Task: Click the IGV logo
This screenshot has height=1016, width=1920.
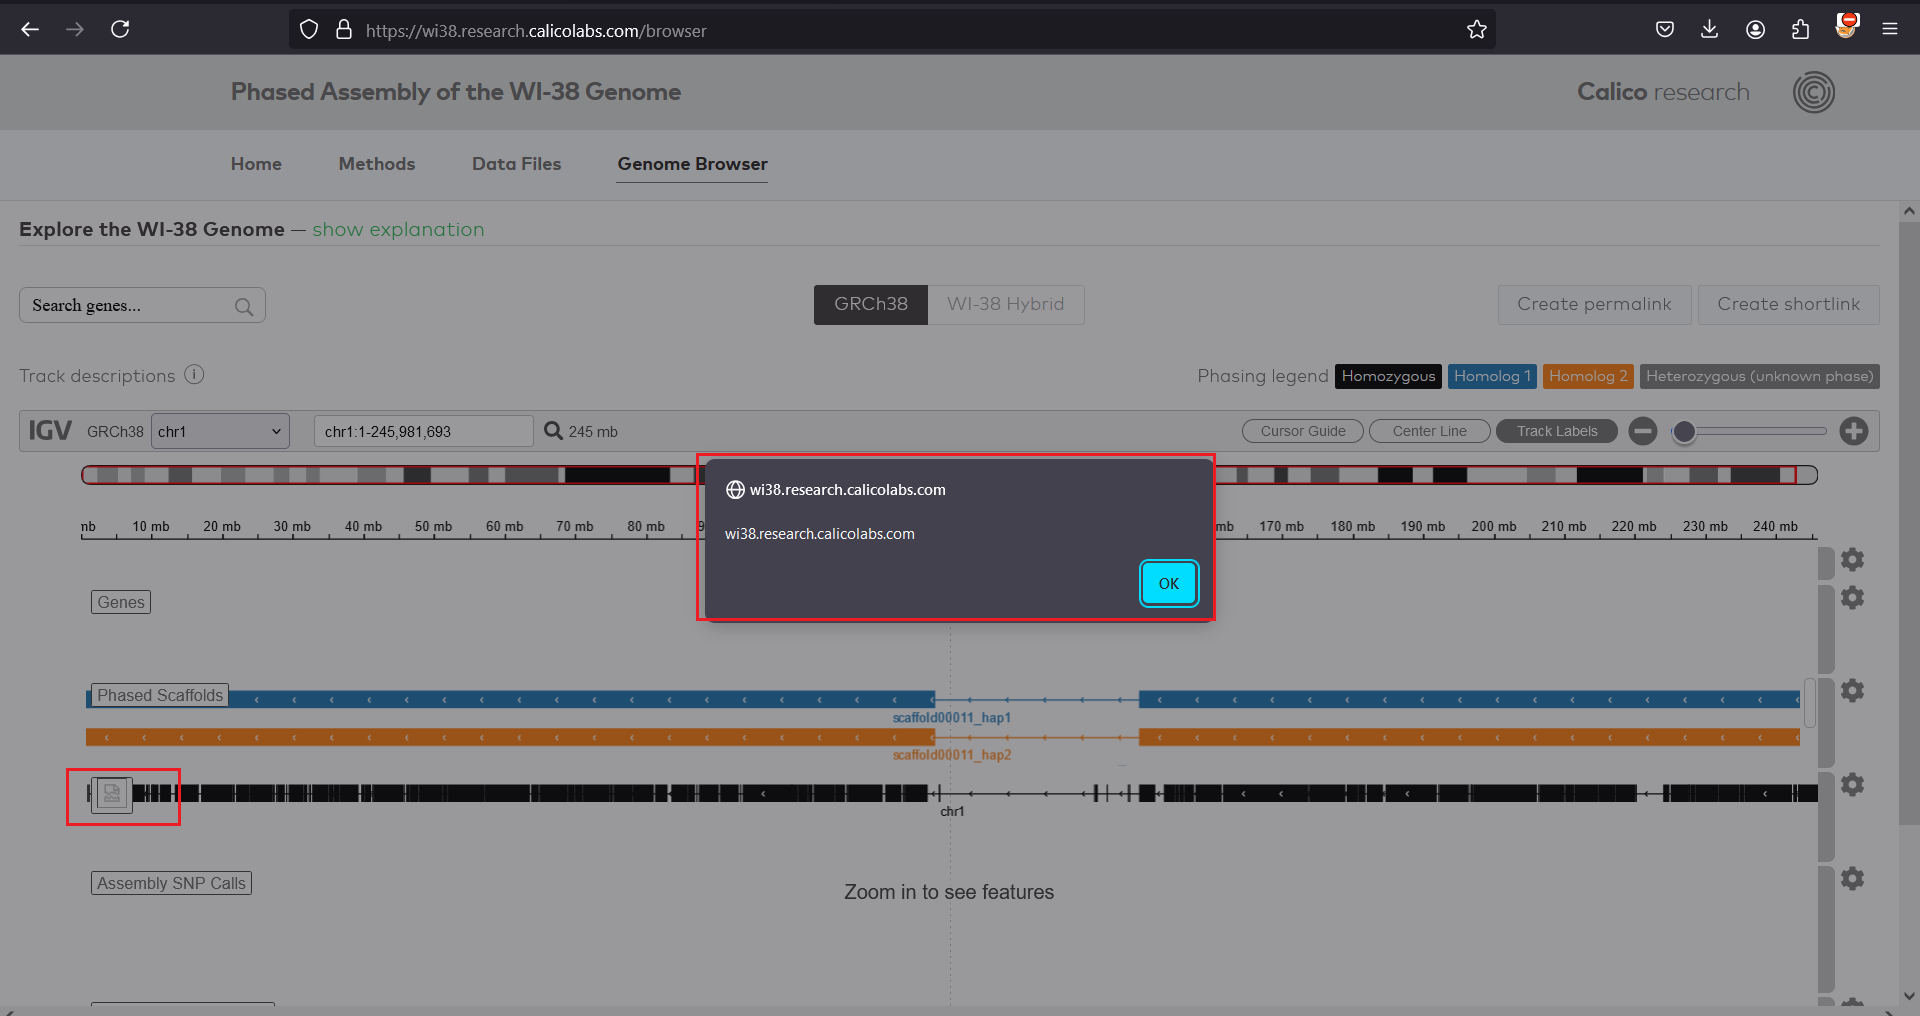Action: (x=50, y=431)
